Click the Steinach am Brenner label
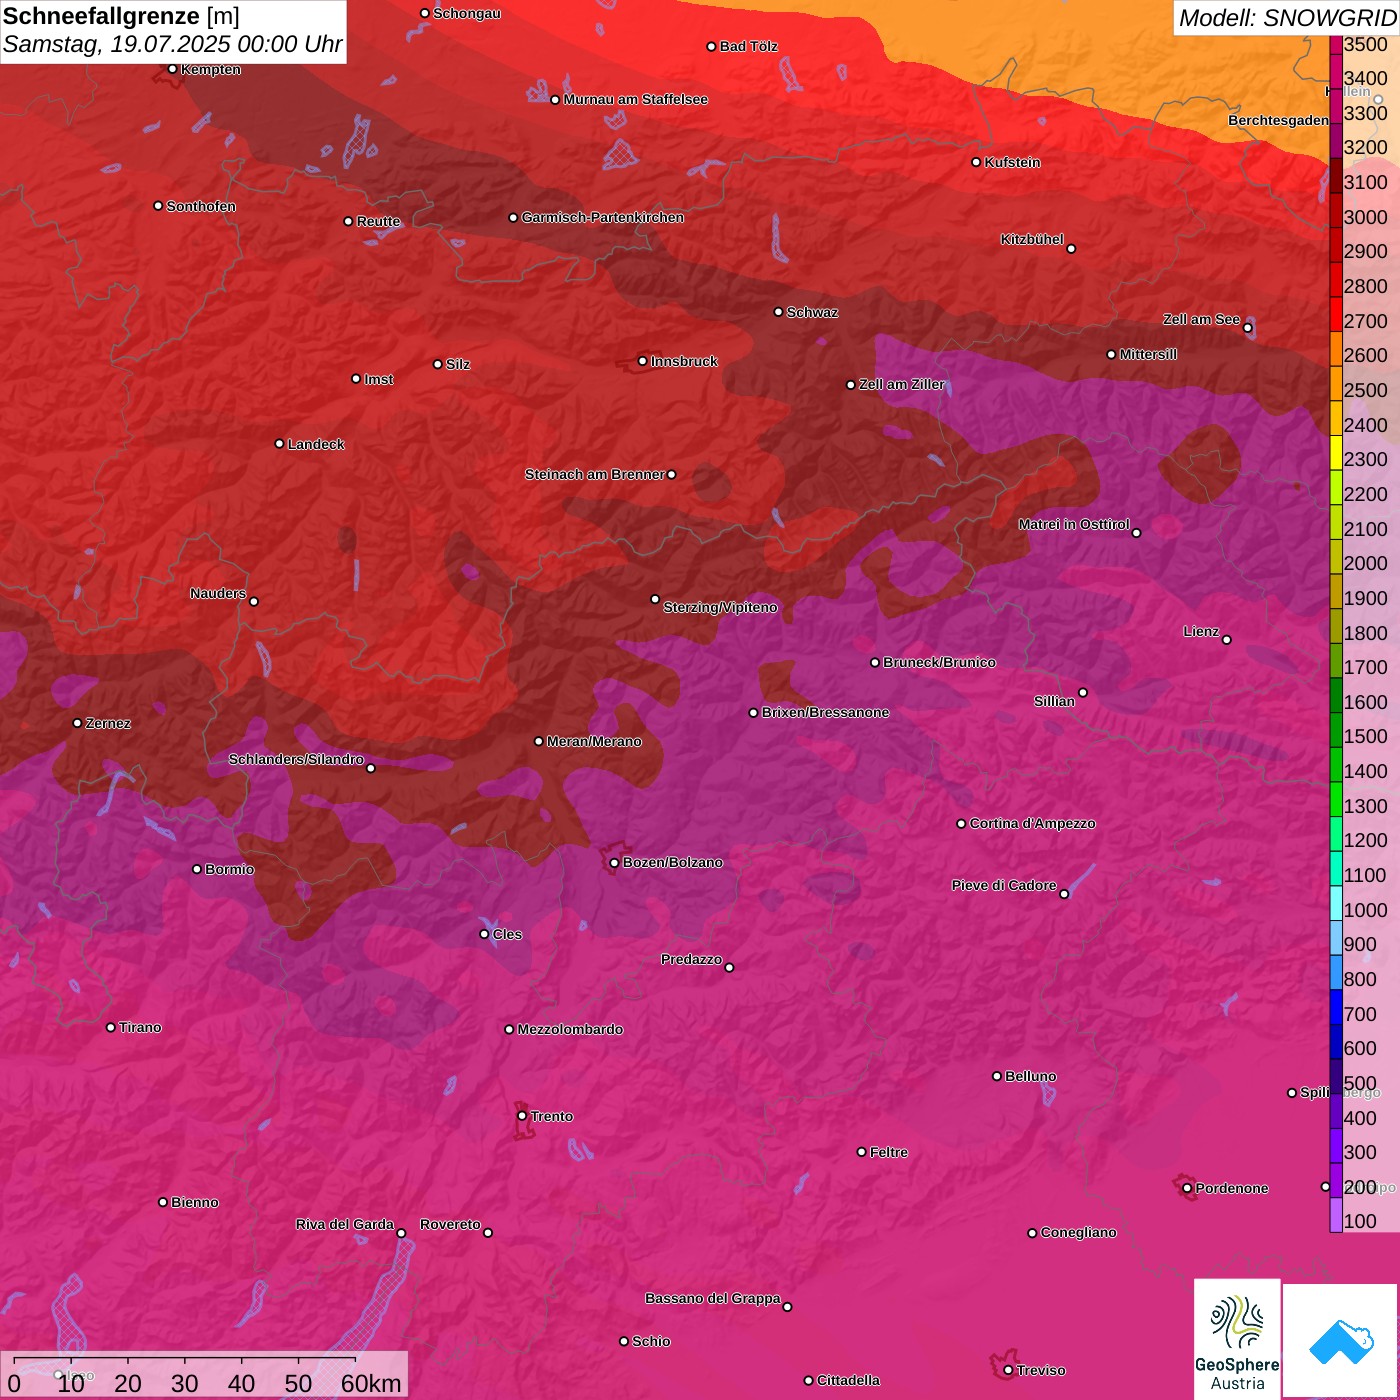Screen dimensions: 1400x1400 594,474
